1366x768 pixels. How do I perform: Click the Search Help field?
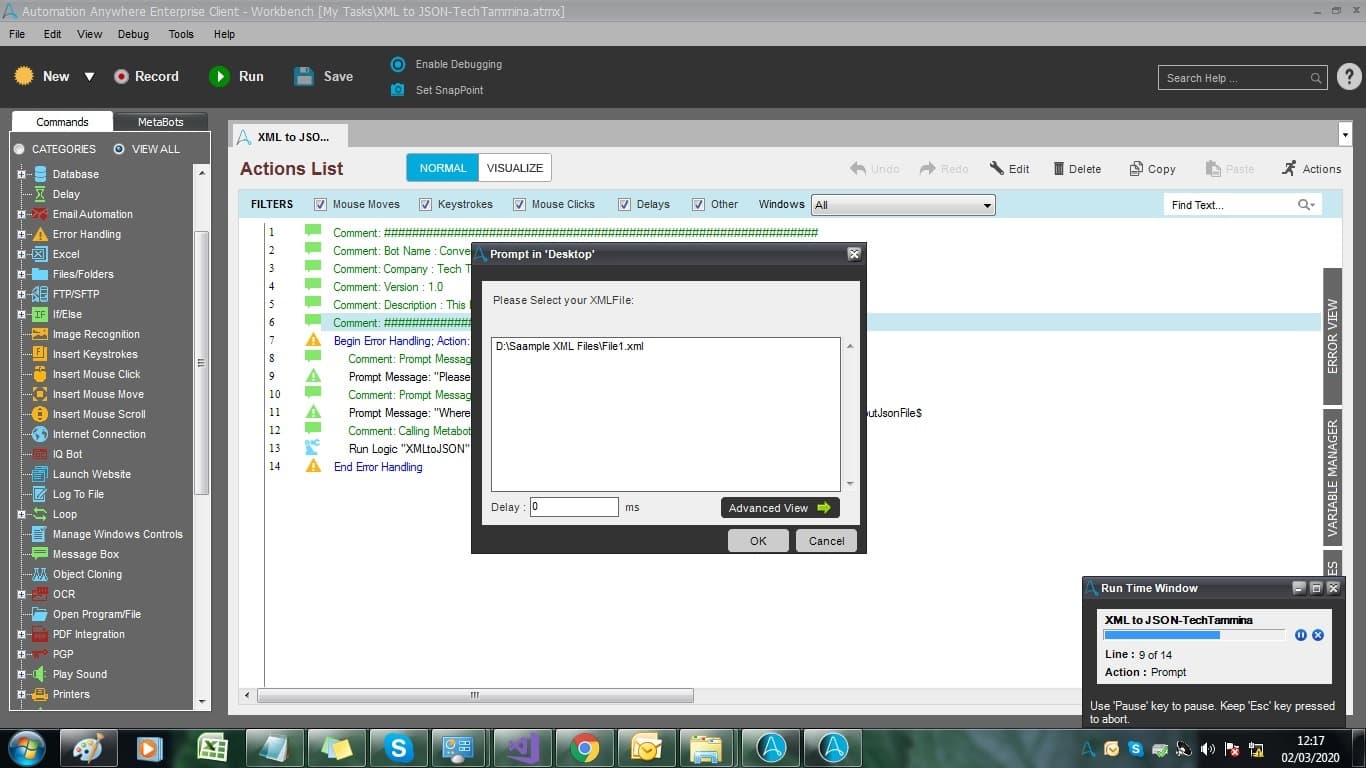click(1244, 78)
